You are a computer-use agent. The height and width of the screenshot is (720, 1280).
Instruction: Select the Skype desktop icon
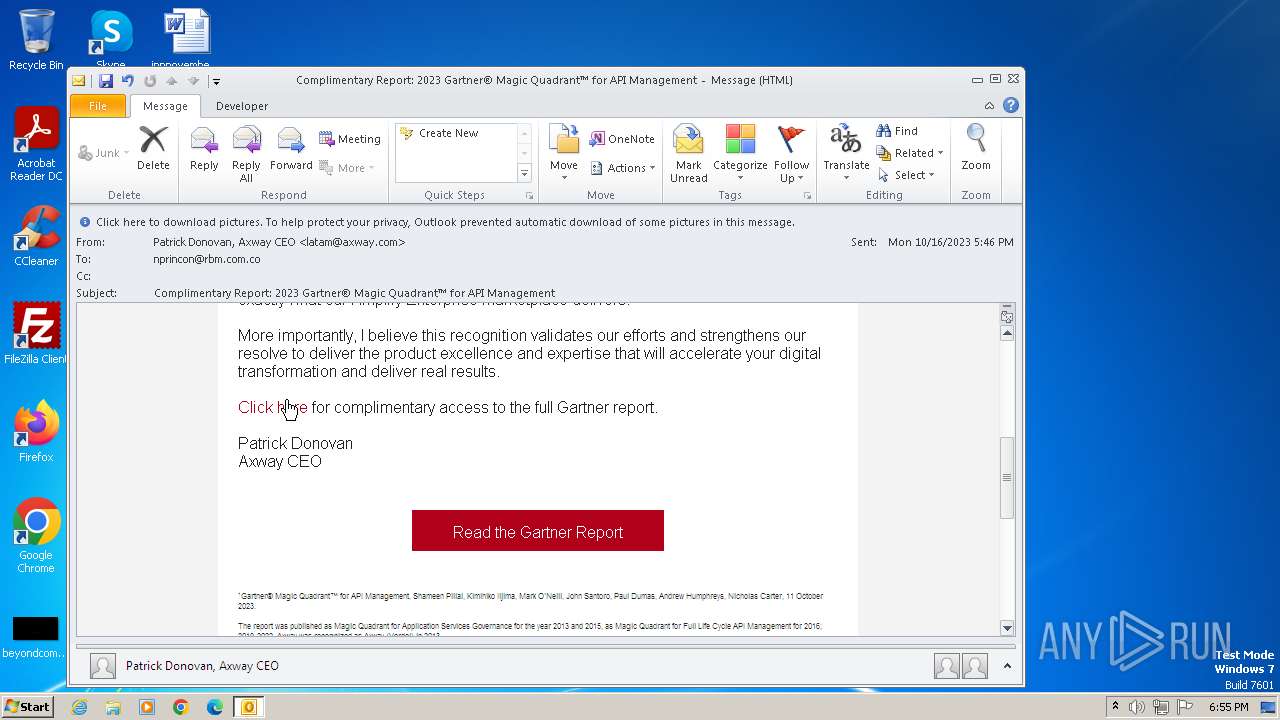[x=111, y=38]
